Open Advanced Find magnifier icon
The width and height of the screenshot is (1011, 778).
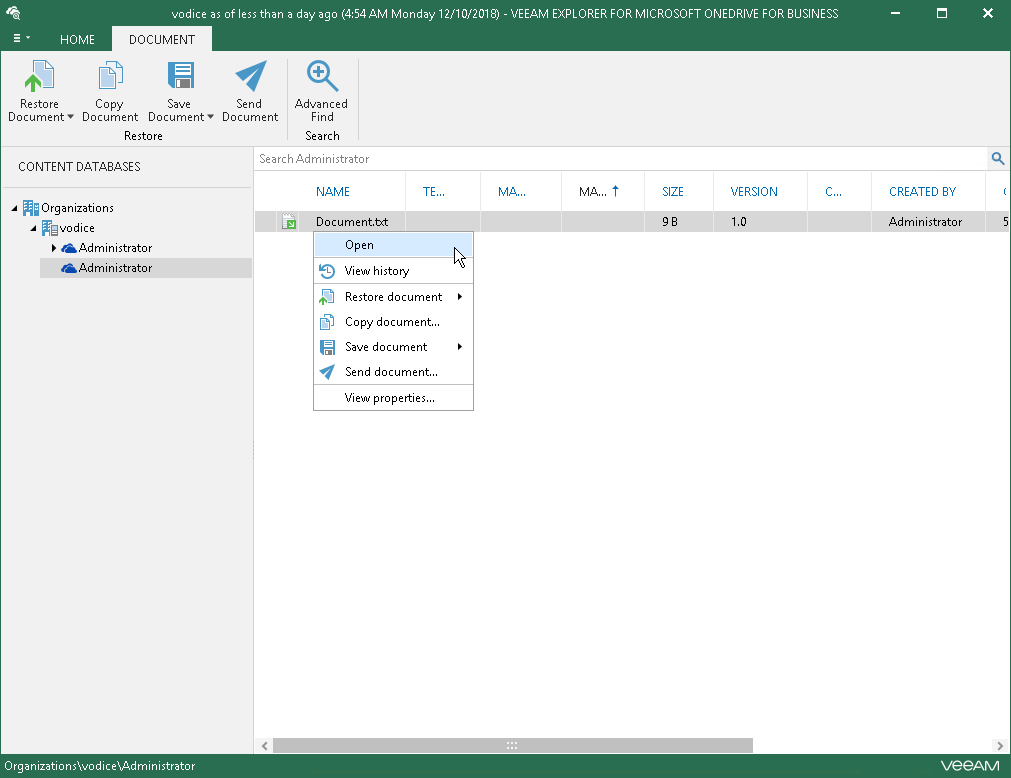[321, 76]
